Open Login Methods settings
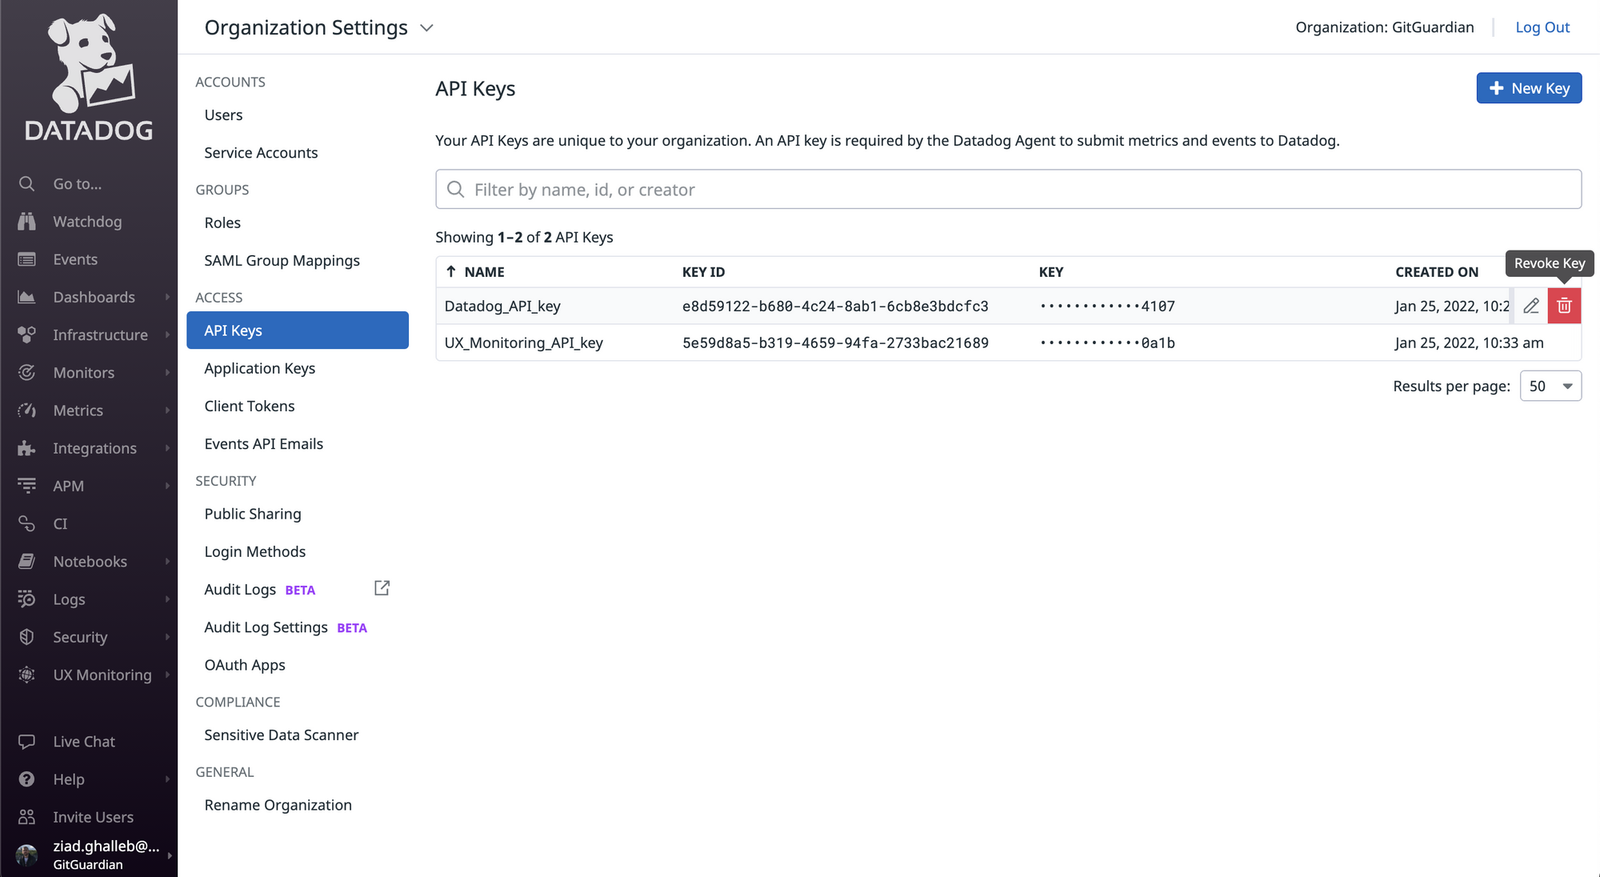The image size is (1600, 877). point(255,552)
